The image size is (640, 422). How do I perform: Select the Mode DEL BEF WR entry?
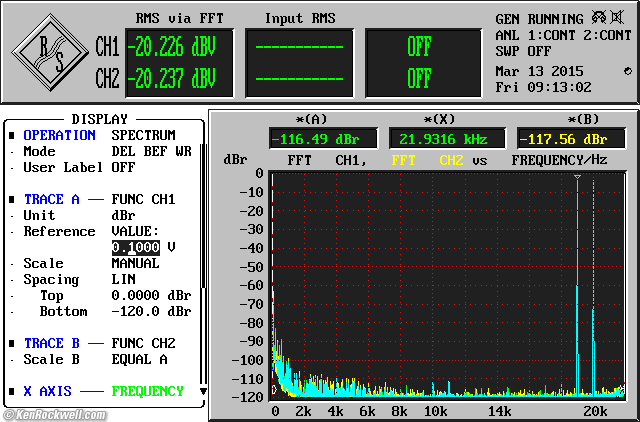click(151, 151)
